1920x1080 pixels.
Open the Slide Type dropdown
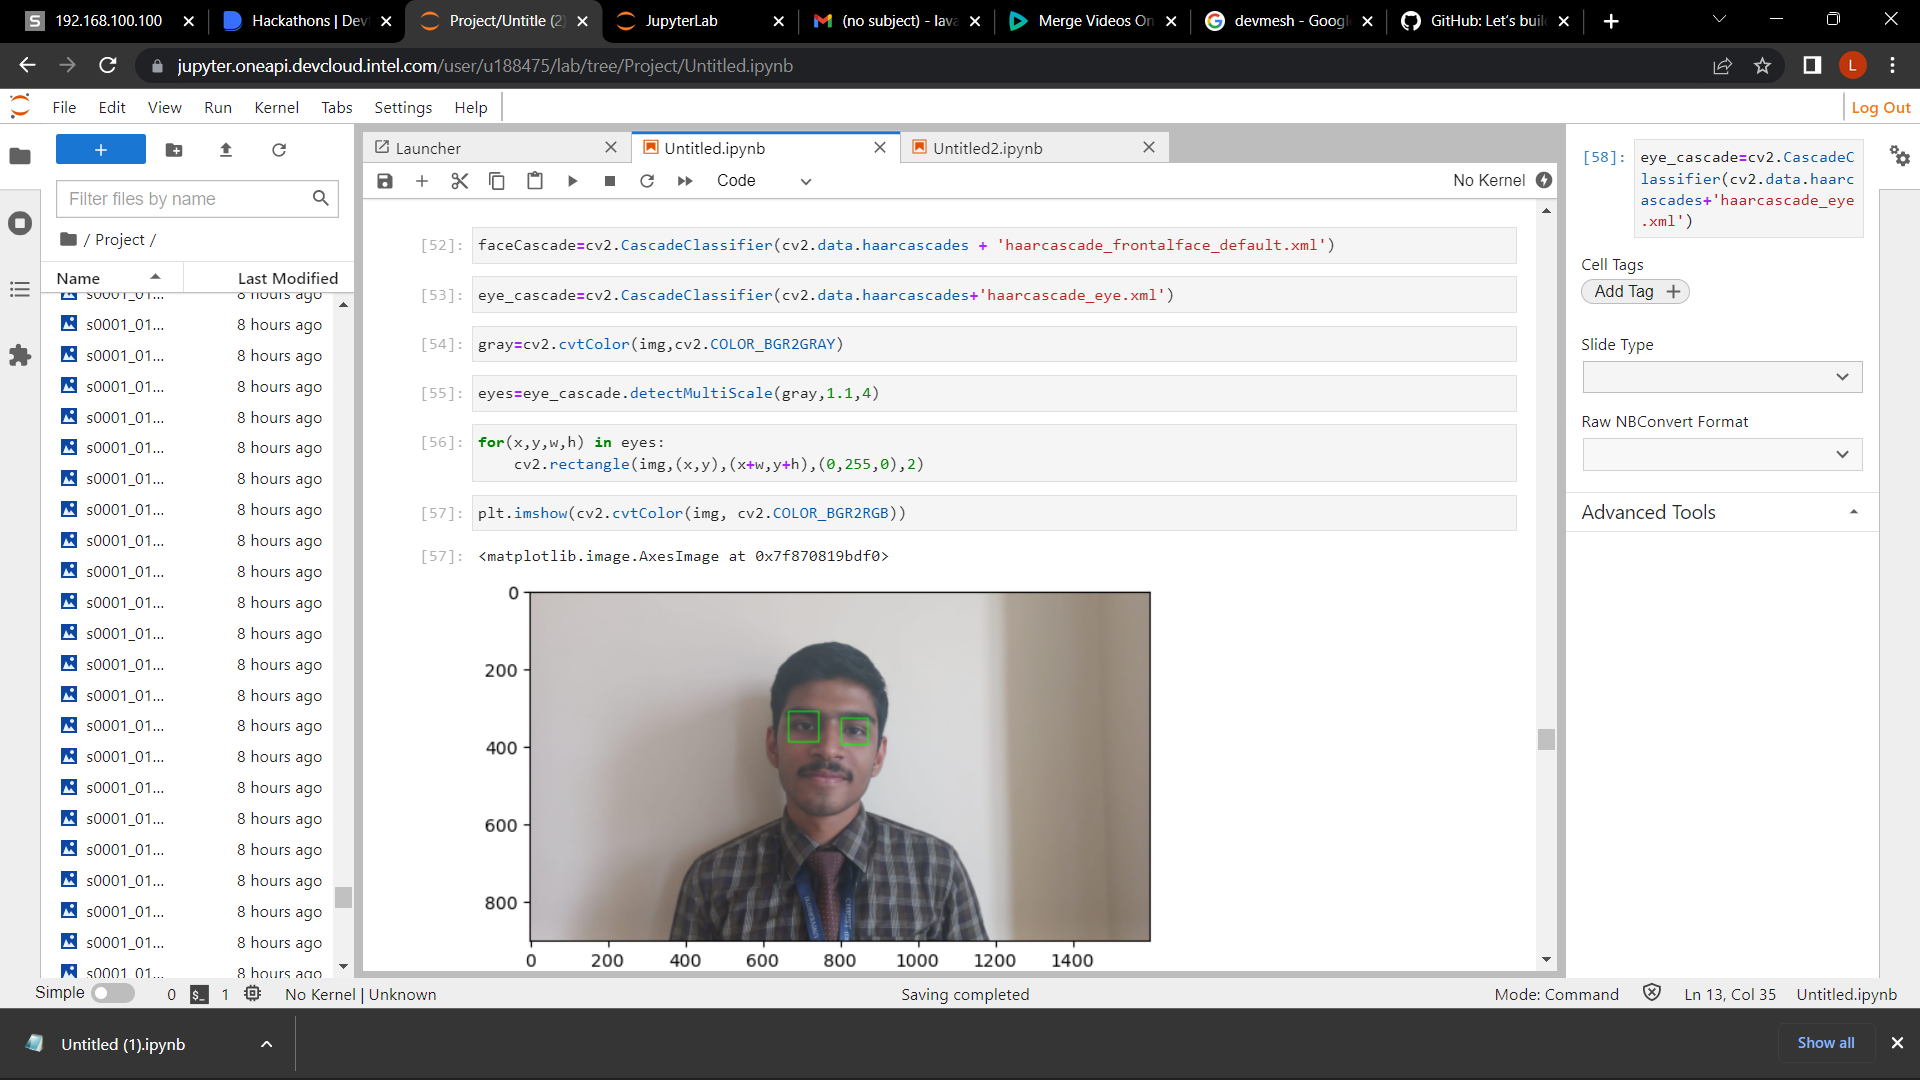(x=1722, y=377)
